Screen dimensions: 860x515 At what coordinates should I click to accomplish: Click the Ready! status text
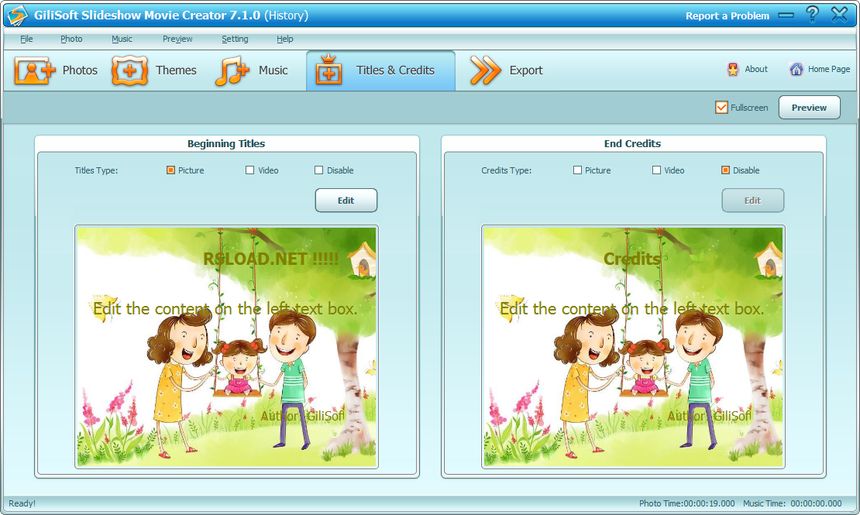[x=22, y=503]
